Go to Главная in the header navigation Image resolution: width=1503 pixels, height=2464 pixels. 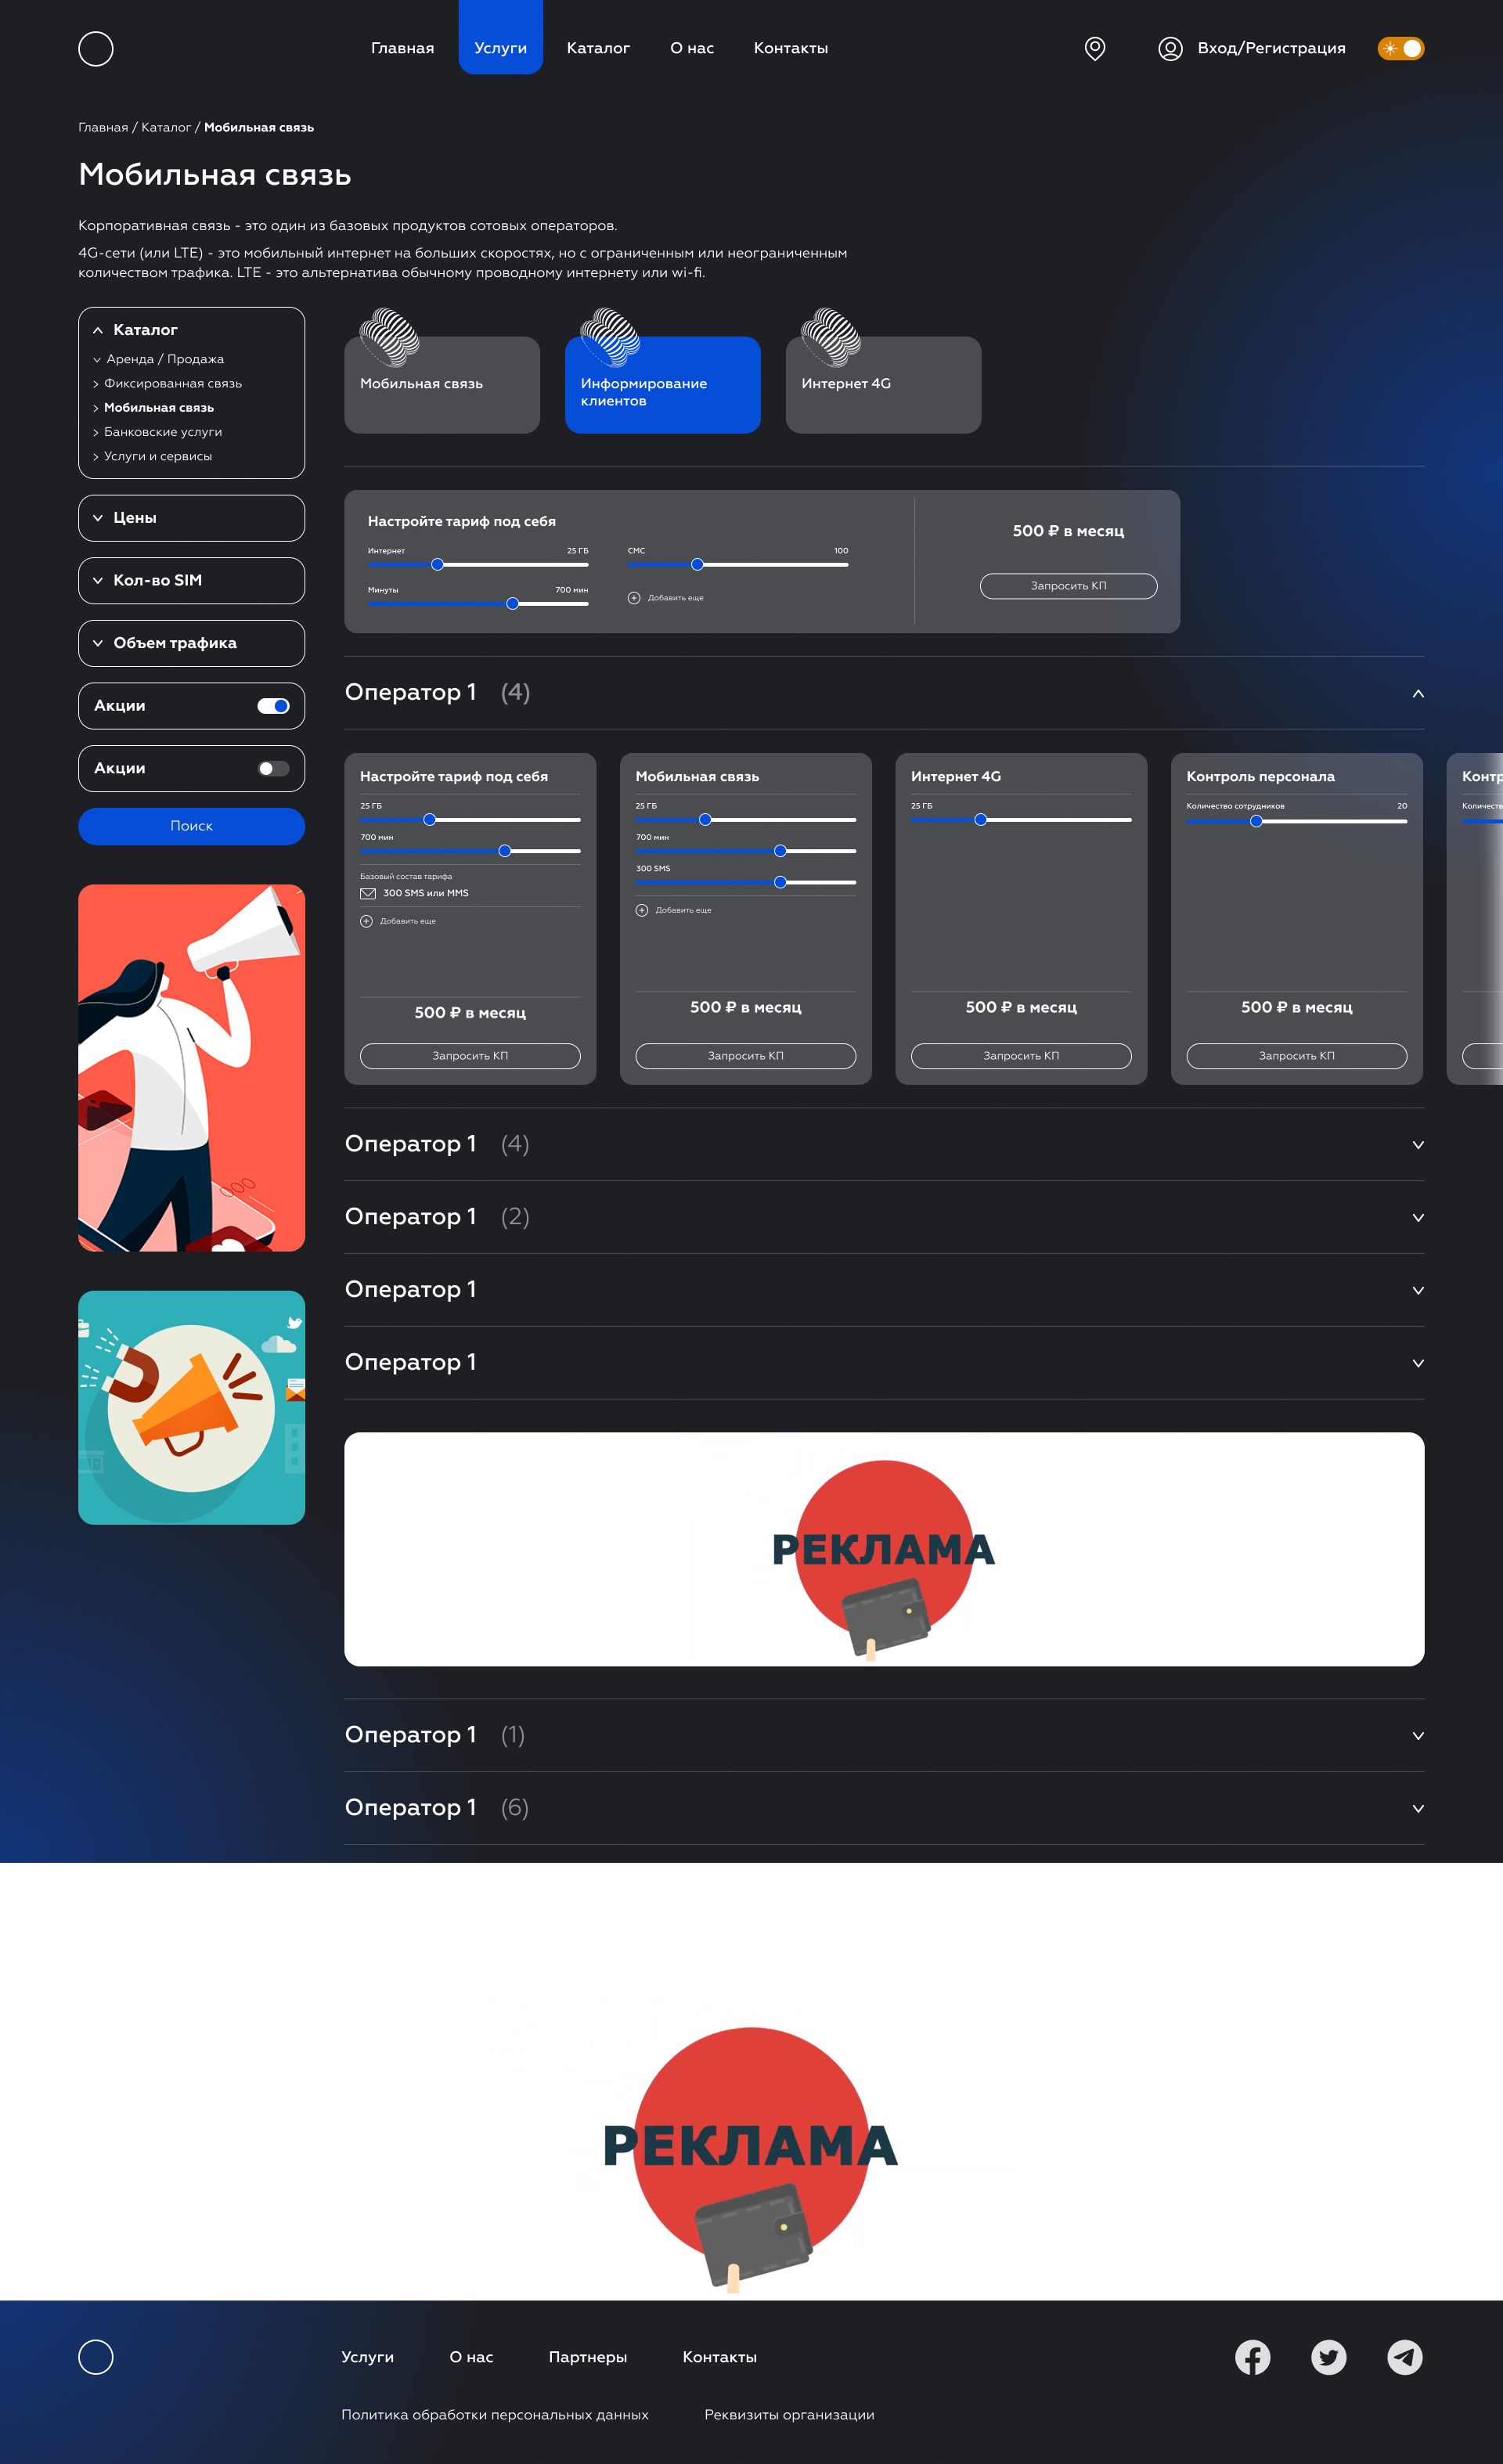click(402, 48)
